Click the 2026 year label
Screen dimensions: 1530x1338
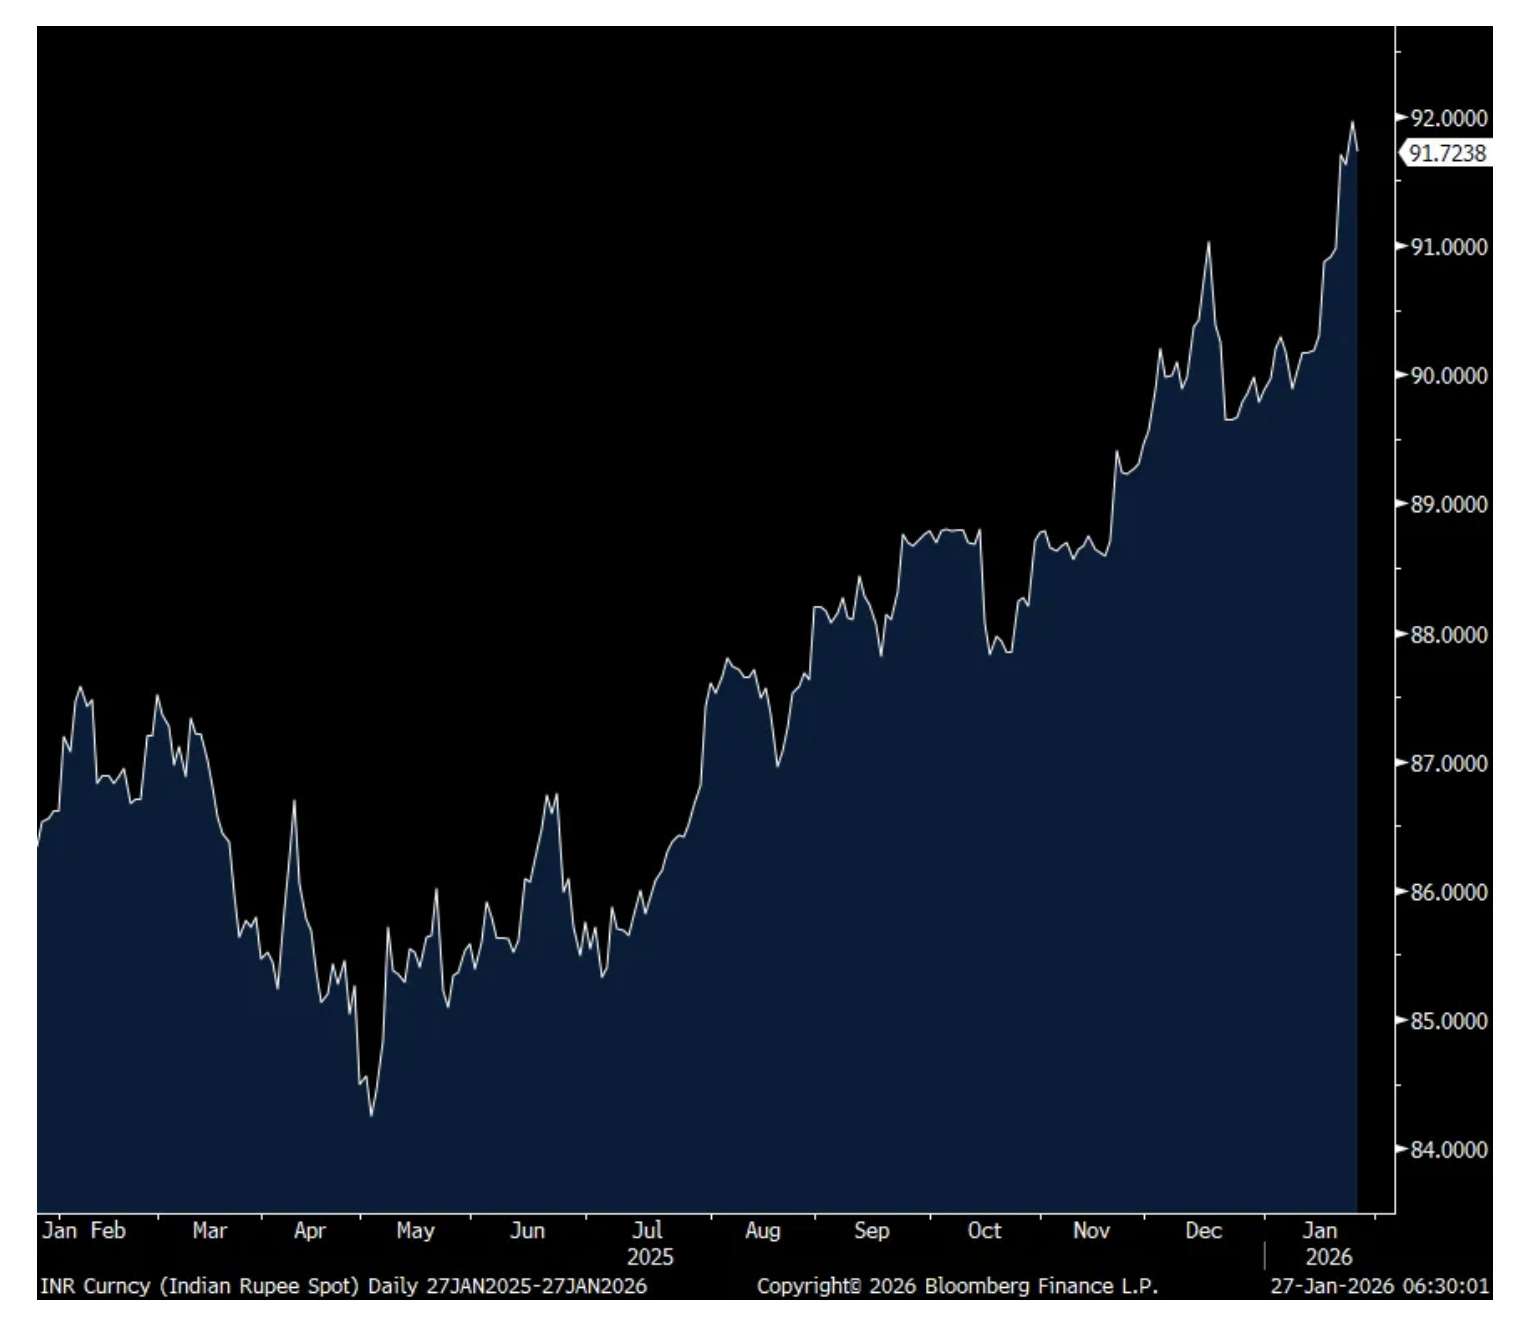1328,1257
